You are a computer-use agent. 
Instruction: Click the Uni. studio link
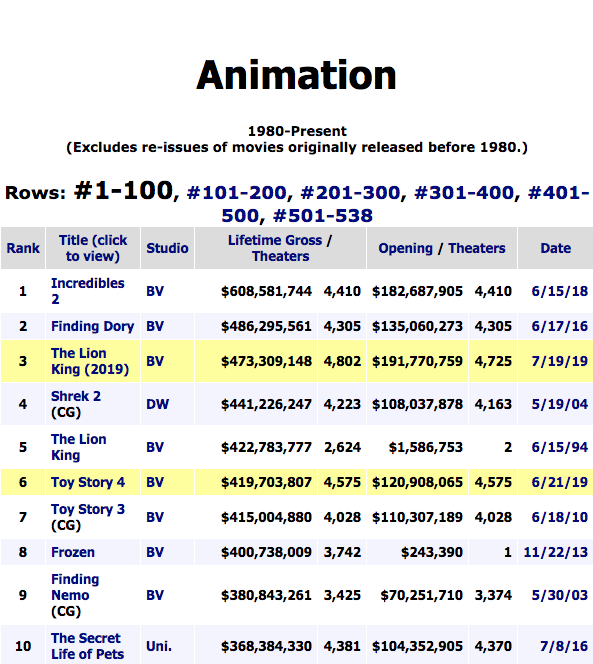[x=159, y=646]
